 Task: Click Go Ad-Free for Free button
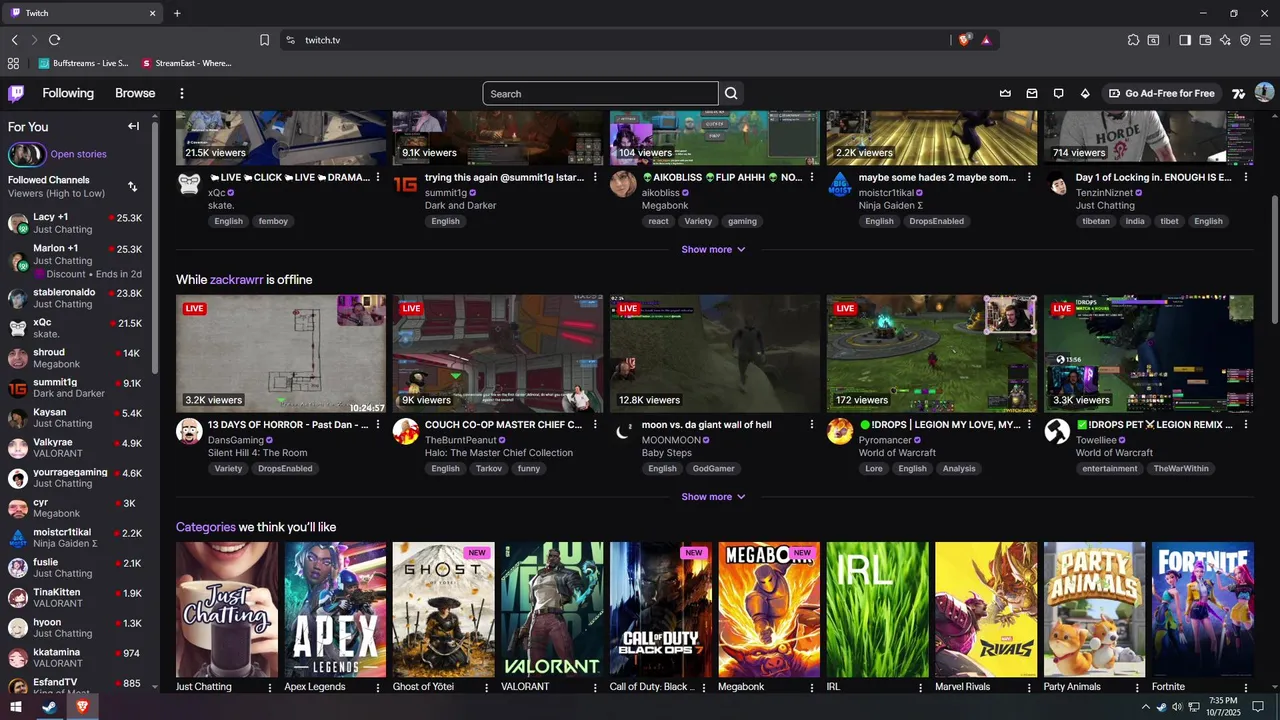pyautogui.click(x=1161, y=93)
